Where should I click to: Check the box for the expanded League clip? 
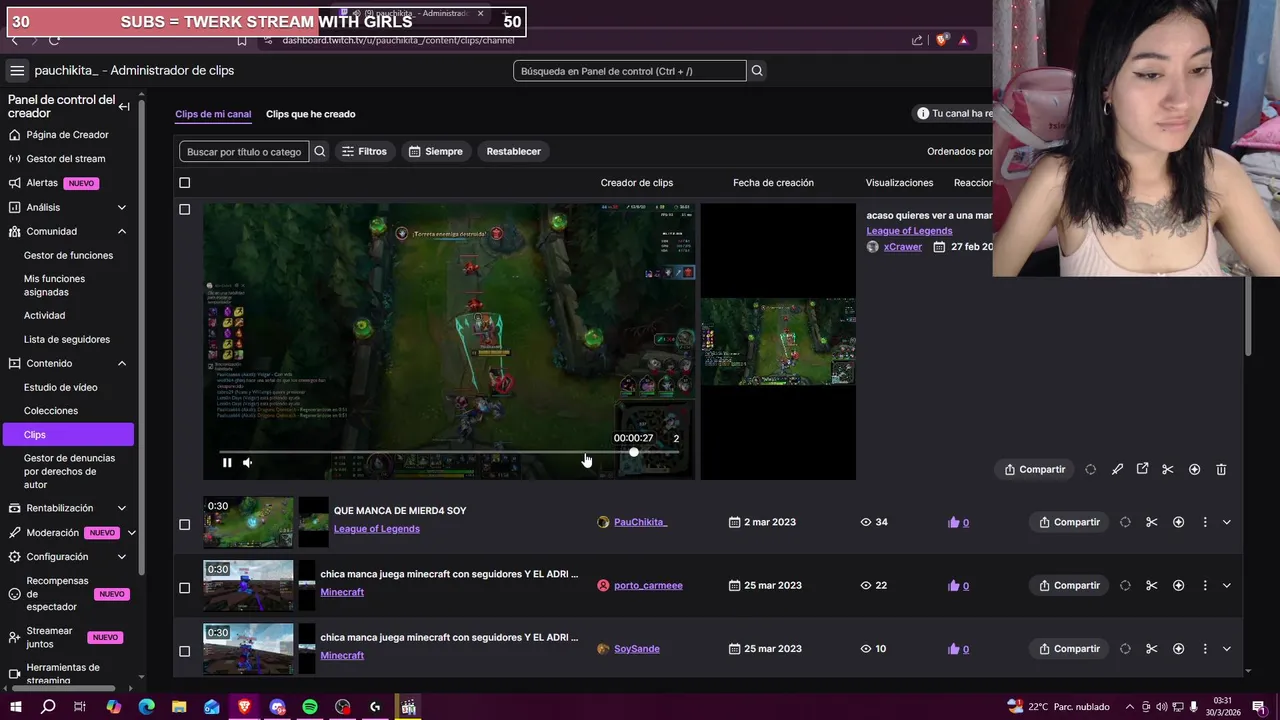[x=184, y=209]
